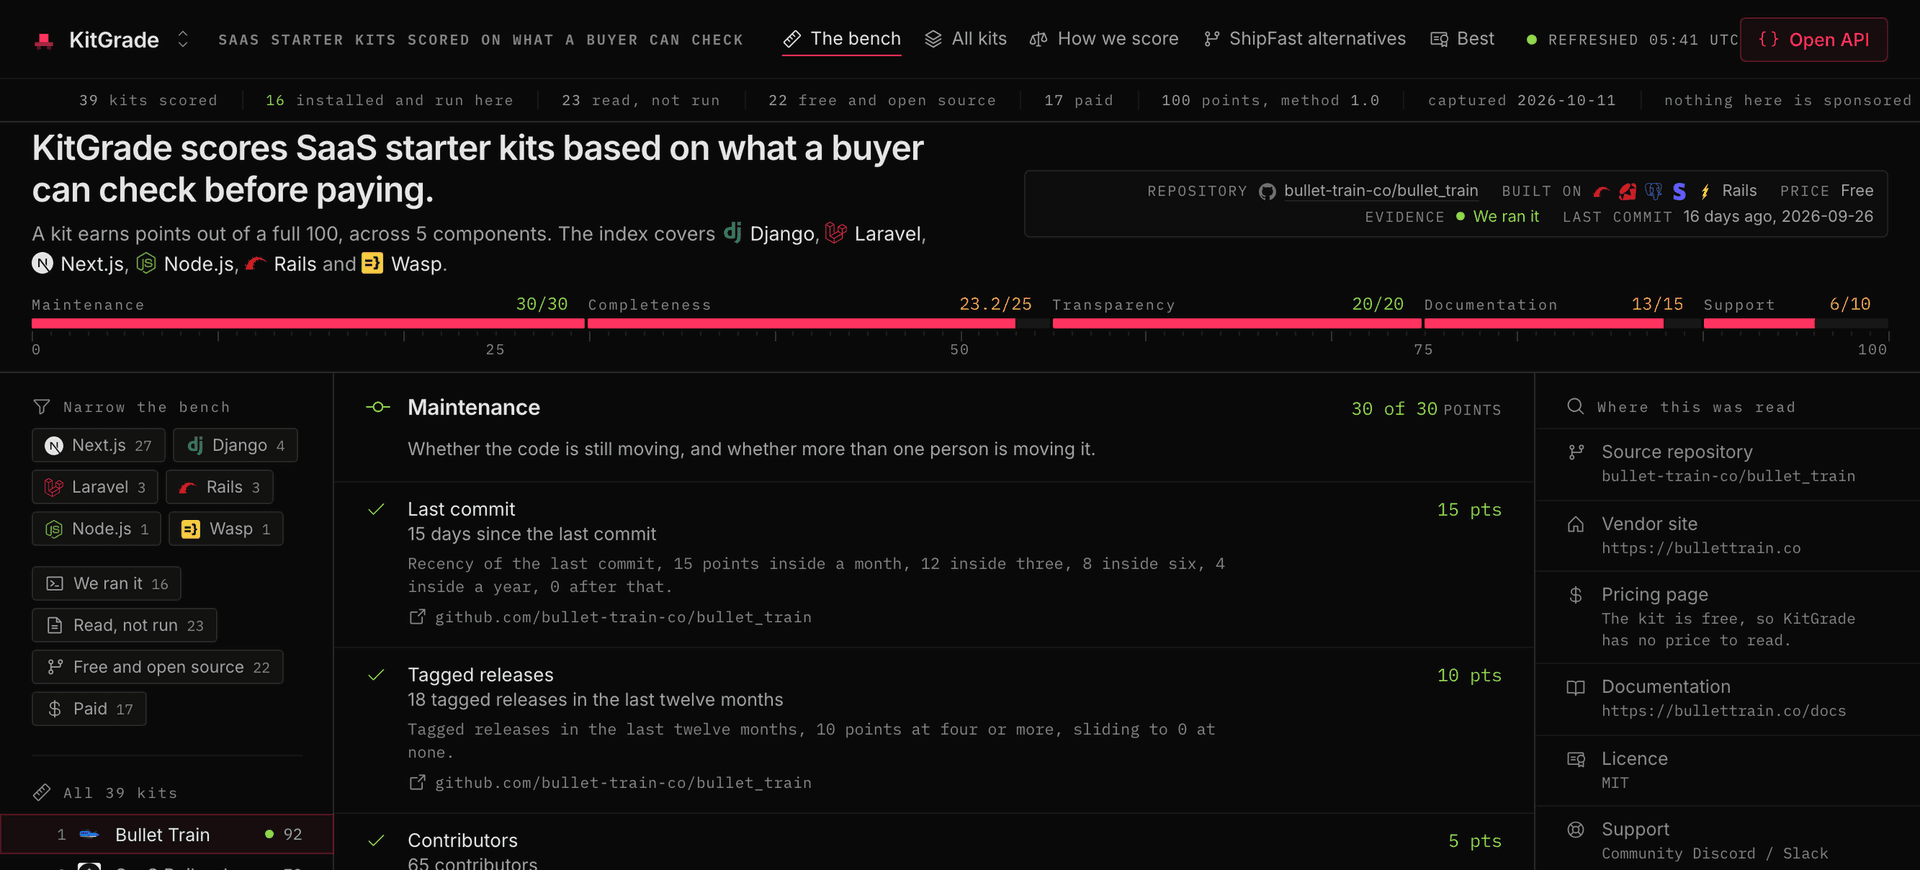Filter by Free and open source

pyautogui.click(x=158, y=667)
